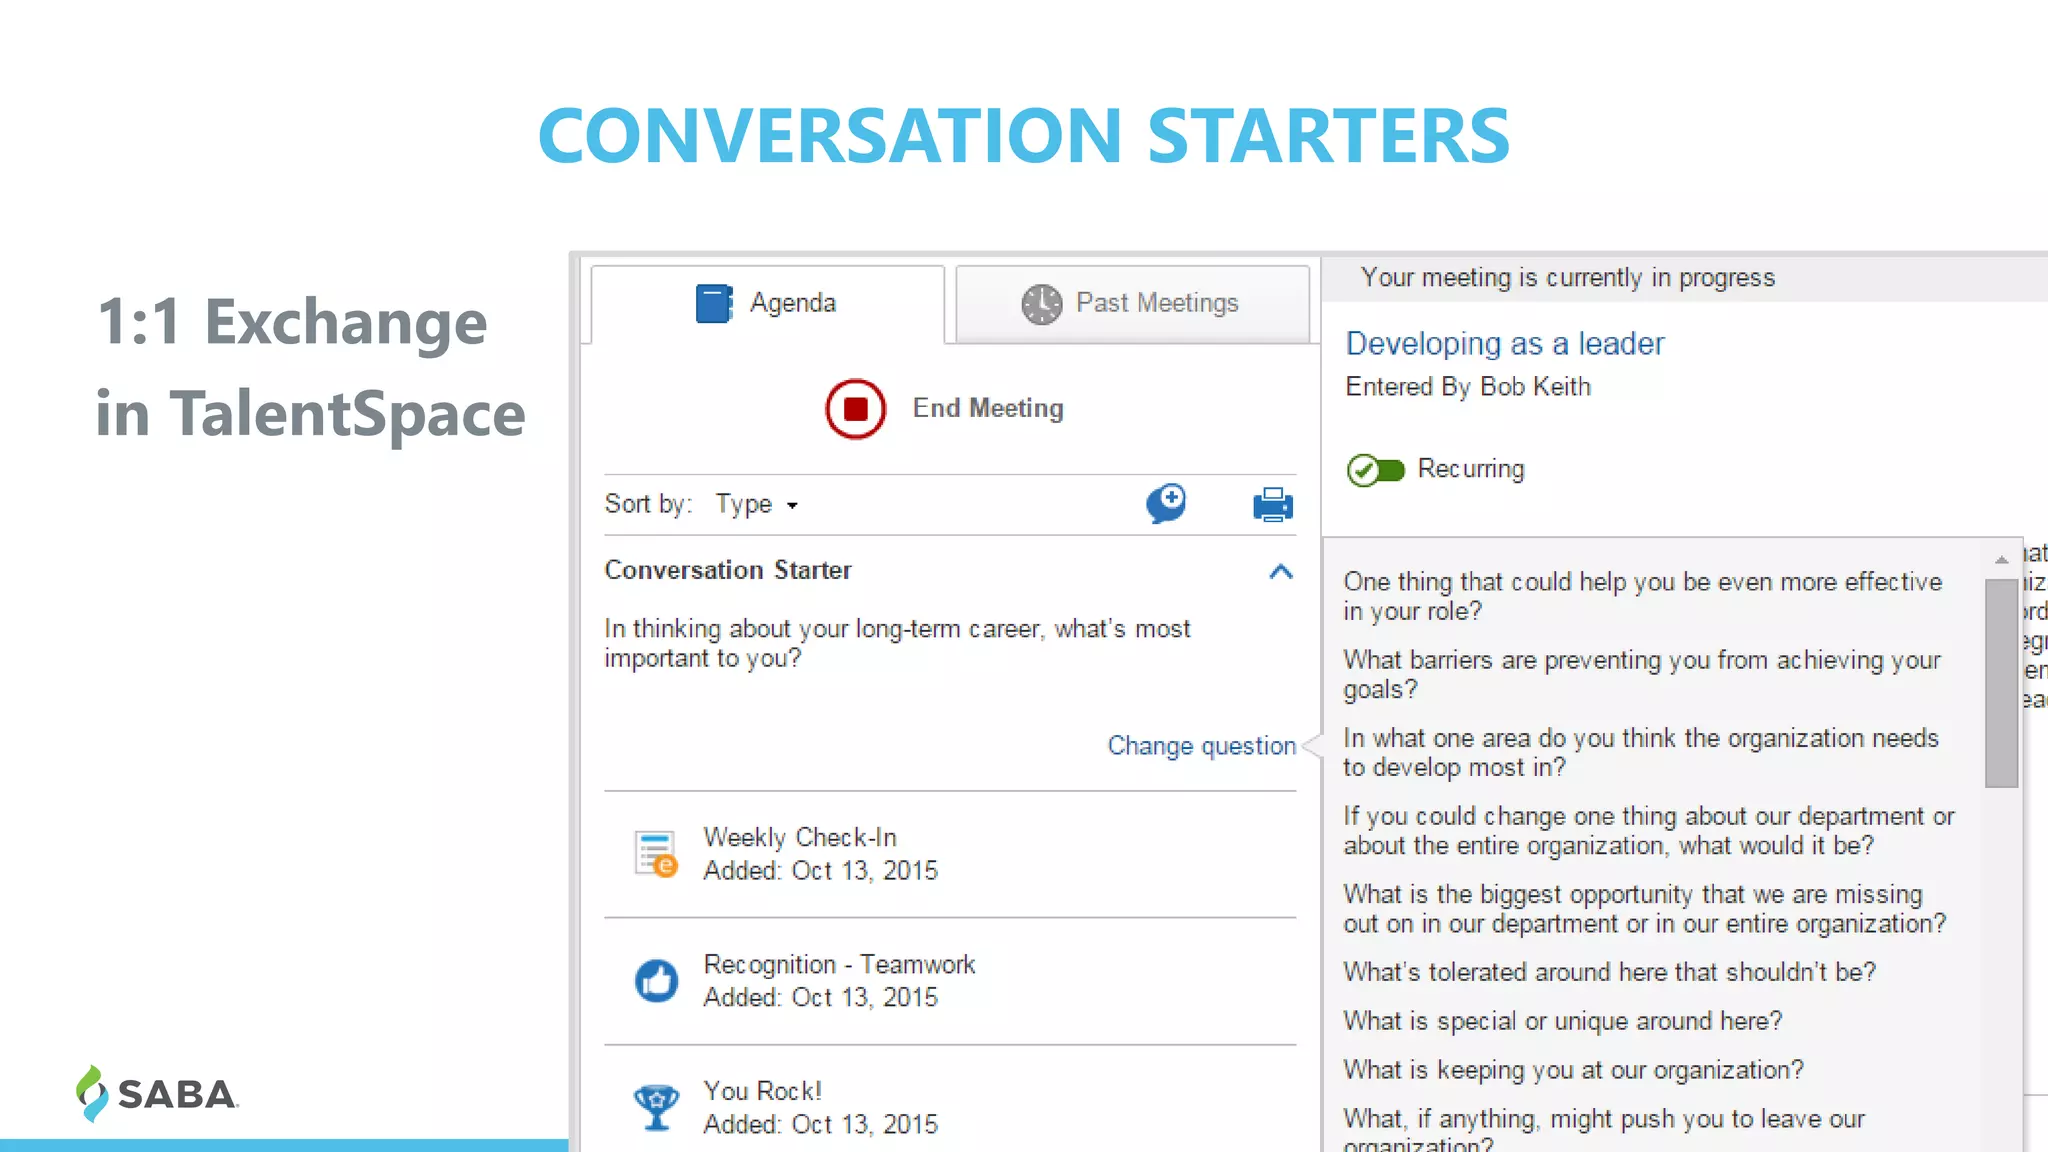Click the blue Agenda notebook icon
The image size is (2048, 1152).
click(714, 303)
